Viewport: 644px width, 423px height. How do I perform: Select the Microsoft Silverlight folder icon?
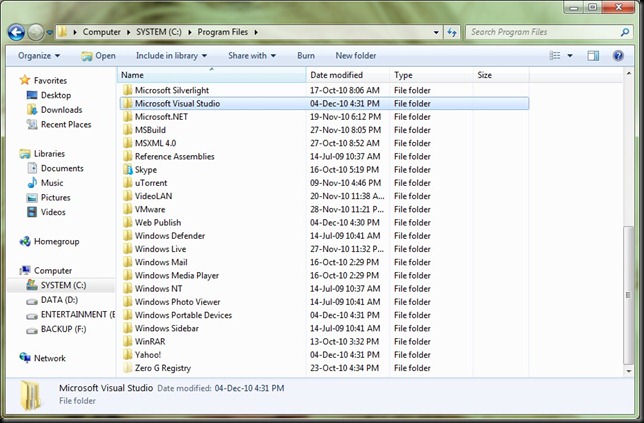coord(128,90)
